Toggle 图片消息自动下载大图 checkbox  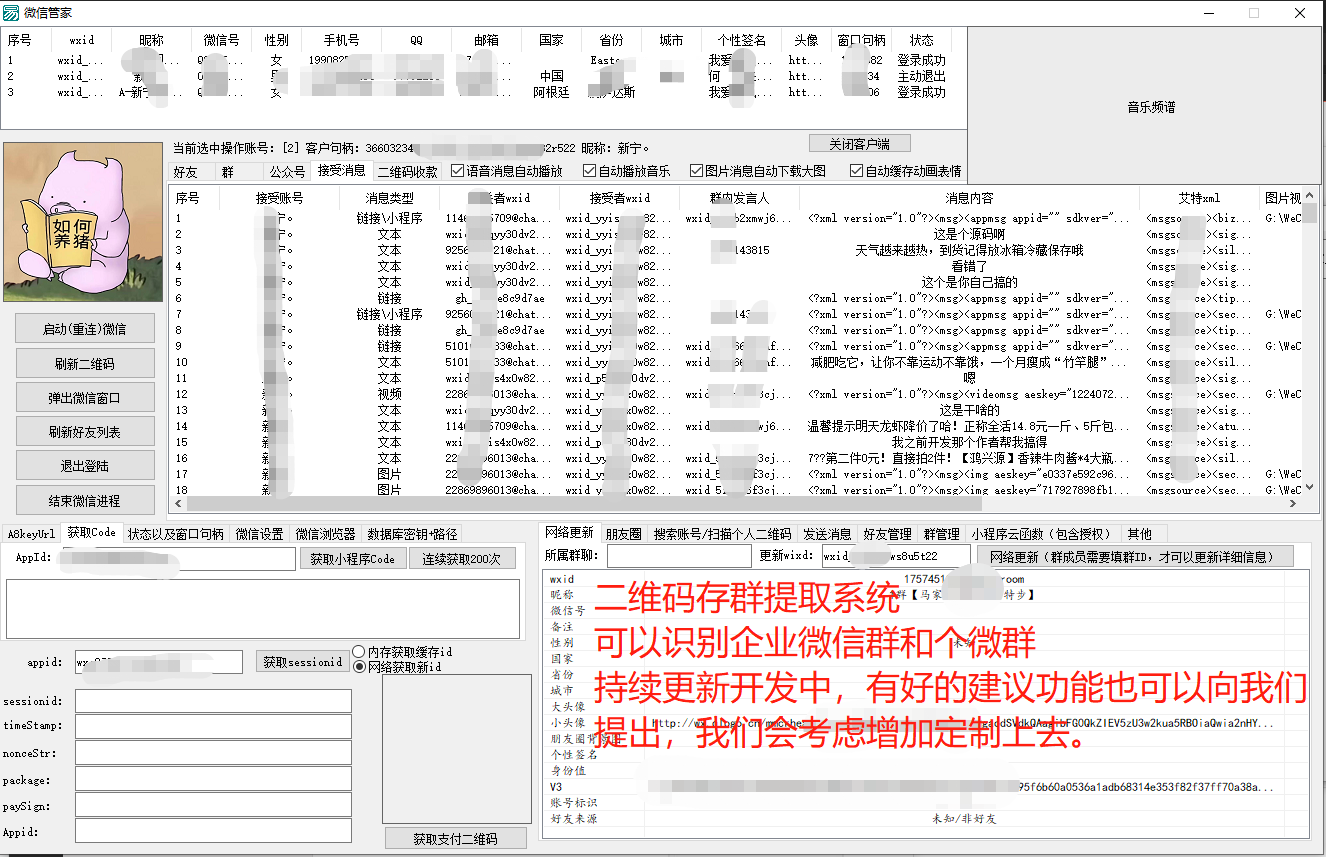pyautogui.click(x=757, y=171)
